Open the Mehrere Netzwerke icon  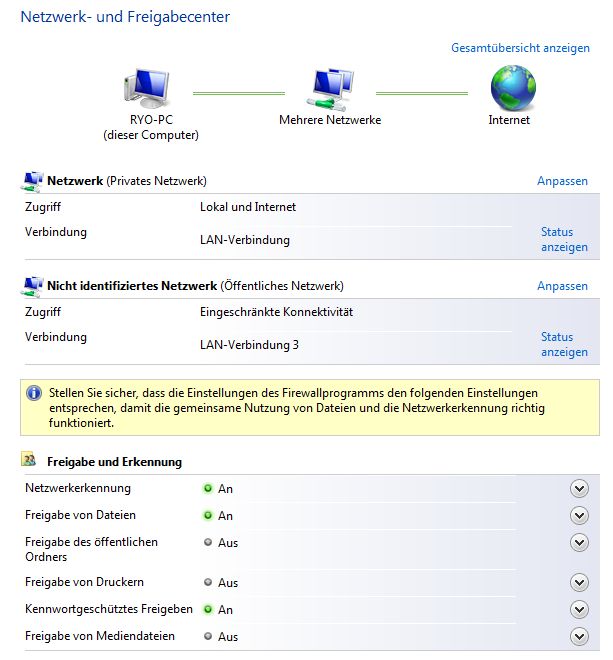pos(331,89)
